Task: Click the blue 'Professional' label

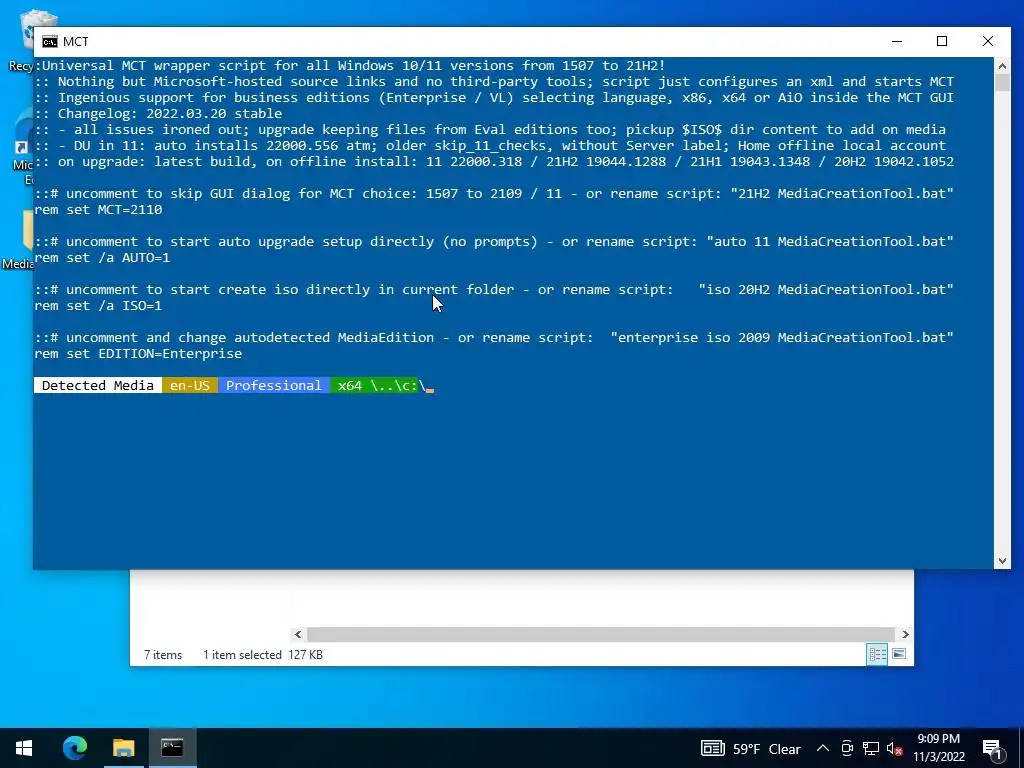Action: [274, 385]
